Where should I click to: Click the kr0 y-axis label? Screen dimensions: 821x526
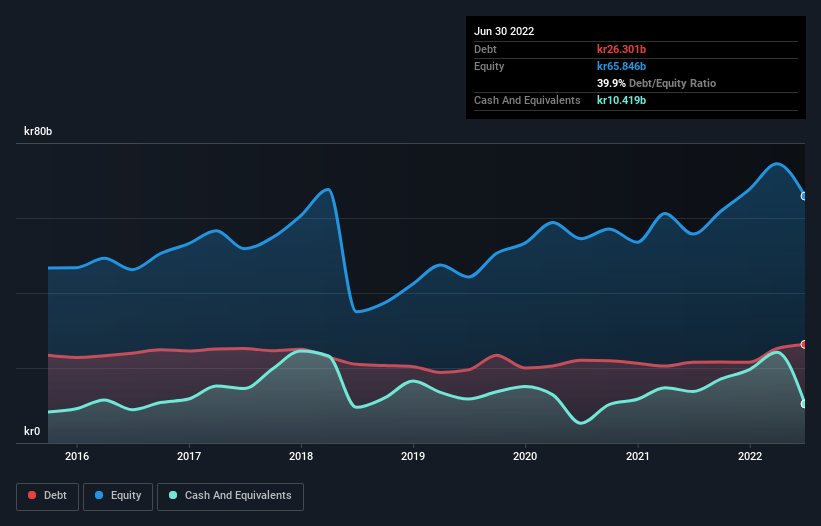click(x=32, y=431)
